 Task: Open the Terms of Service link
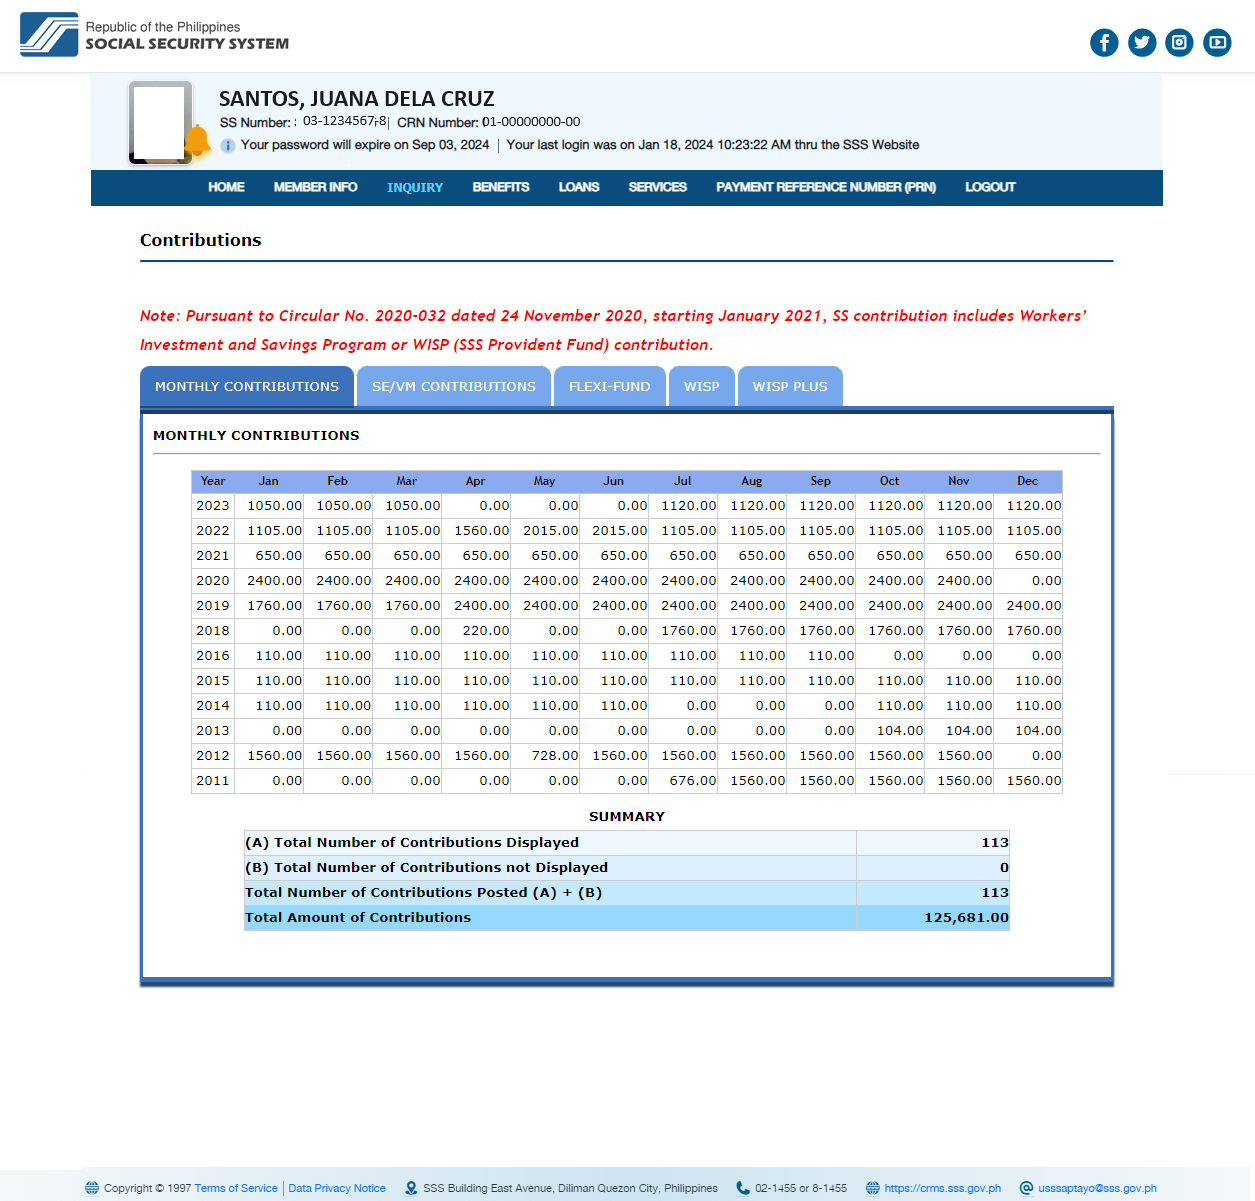[236, 1188]
